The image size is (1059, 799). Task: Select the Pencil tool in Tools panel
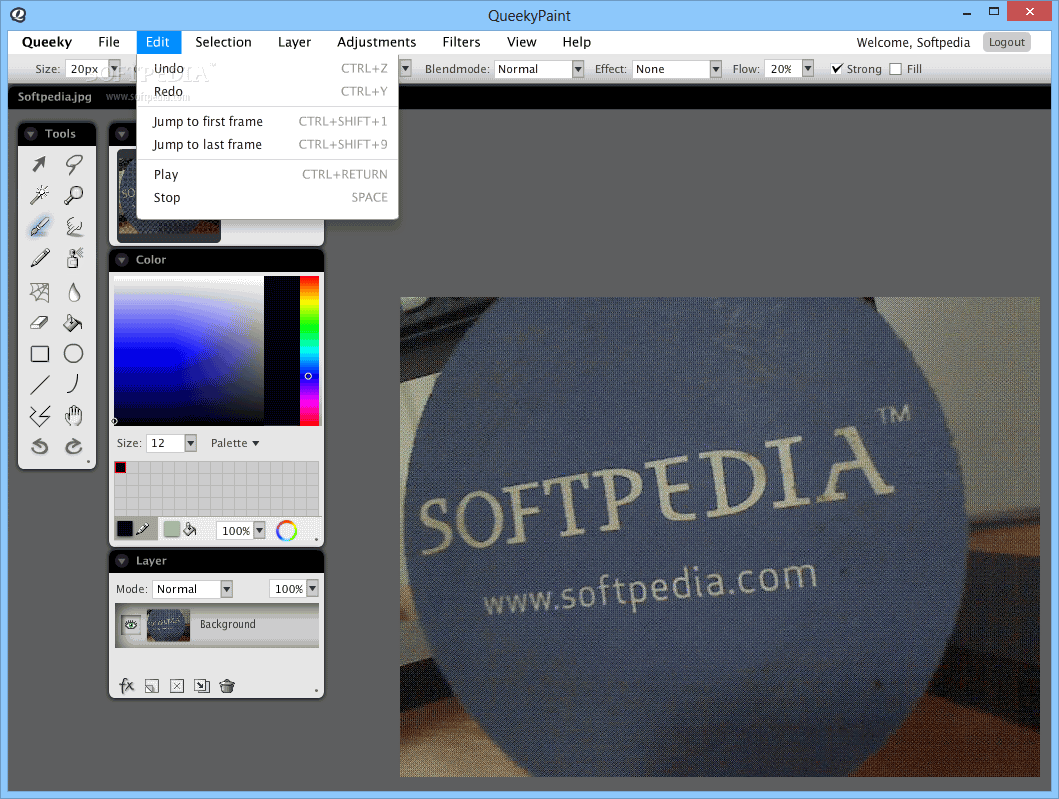39,258
